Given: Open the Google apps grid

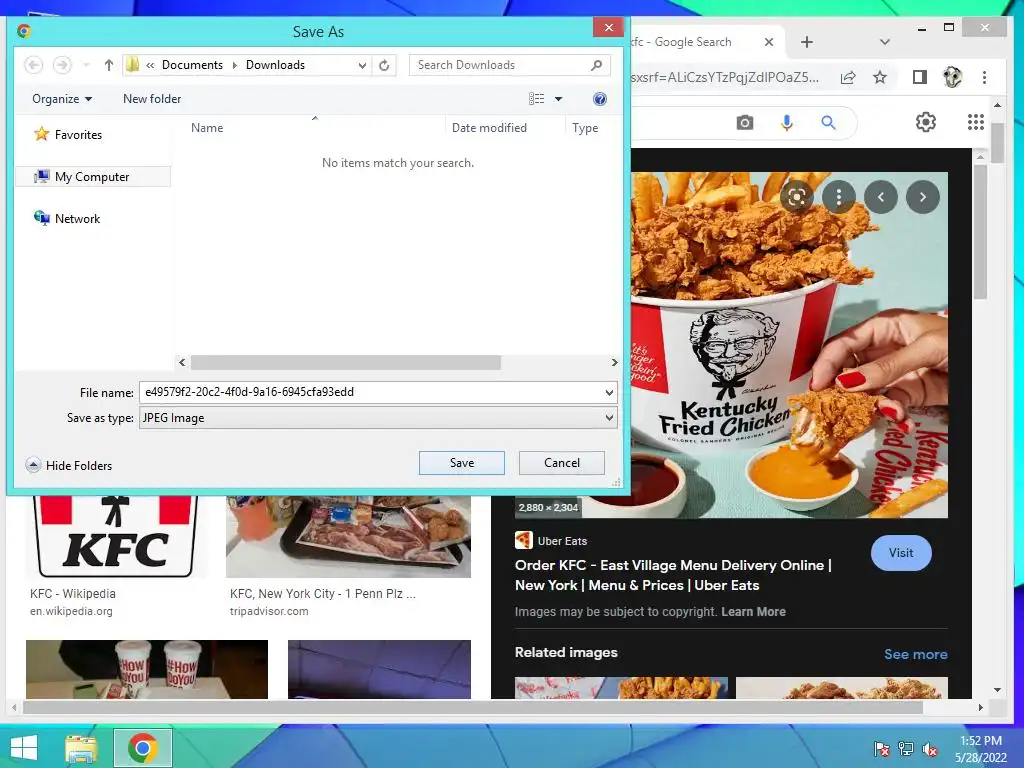Looking at the screenshot, I should click(976, 122).
